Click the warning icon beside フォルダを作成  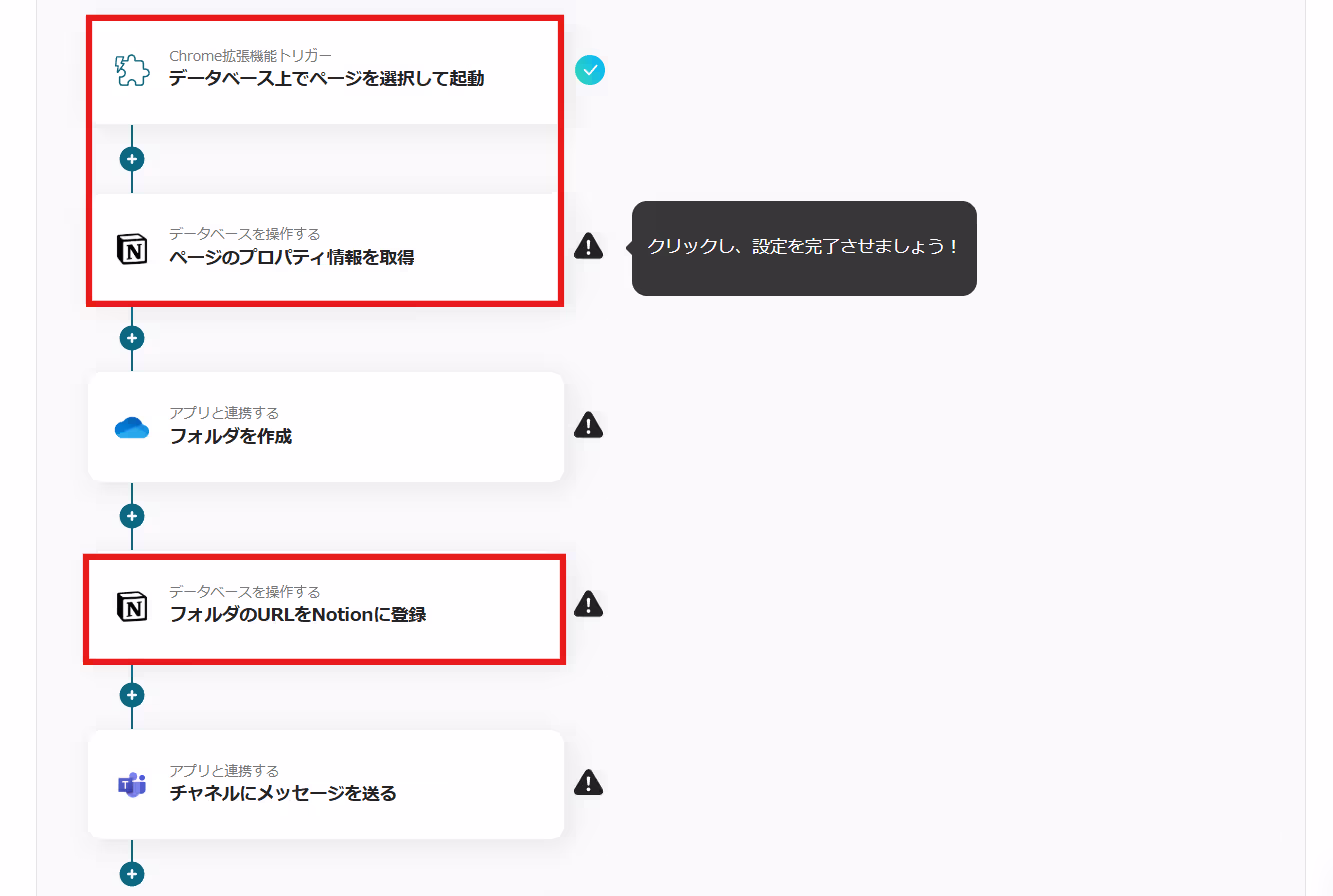click(589, 425)
